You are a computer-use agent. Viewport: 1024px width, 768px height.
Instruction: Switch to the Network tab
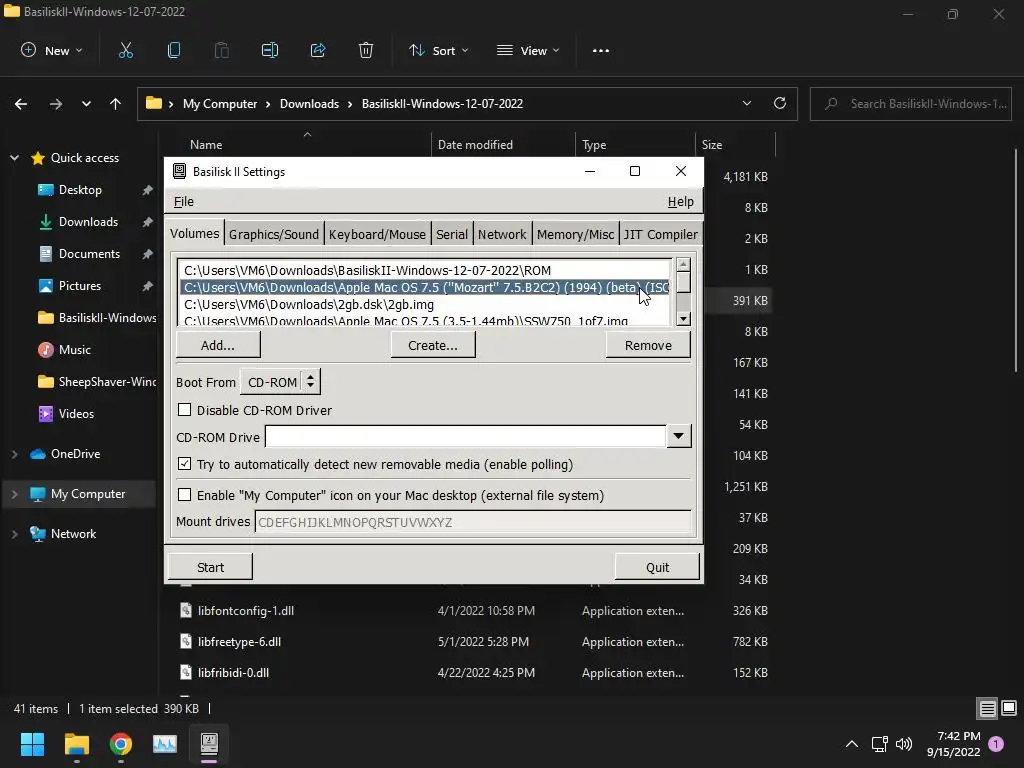coord(502,234)
